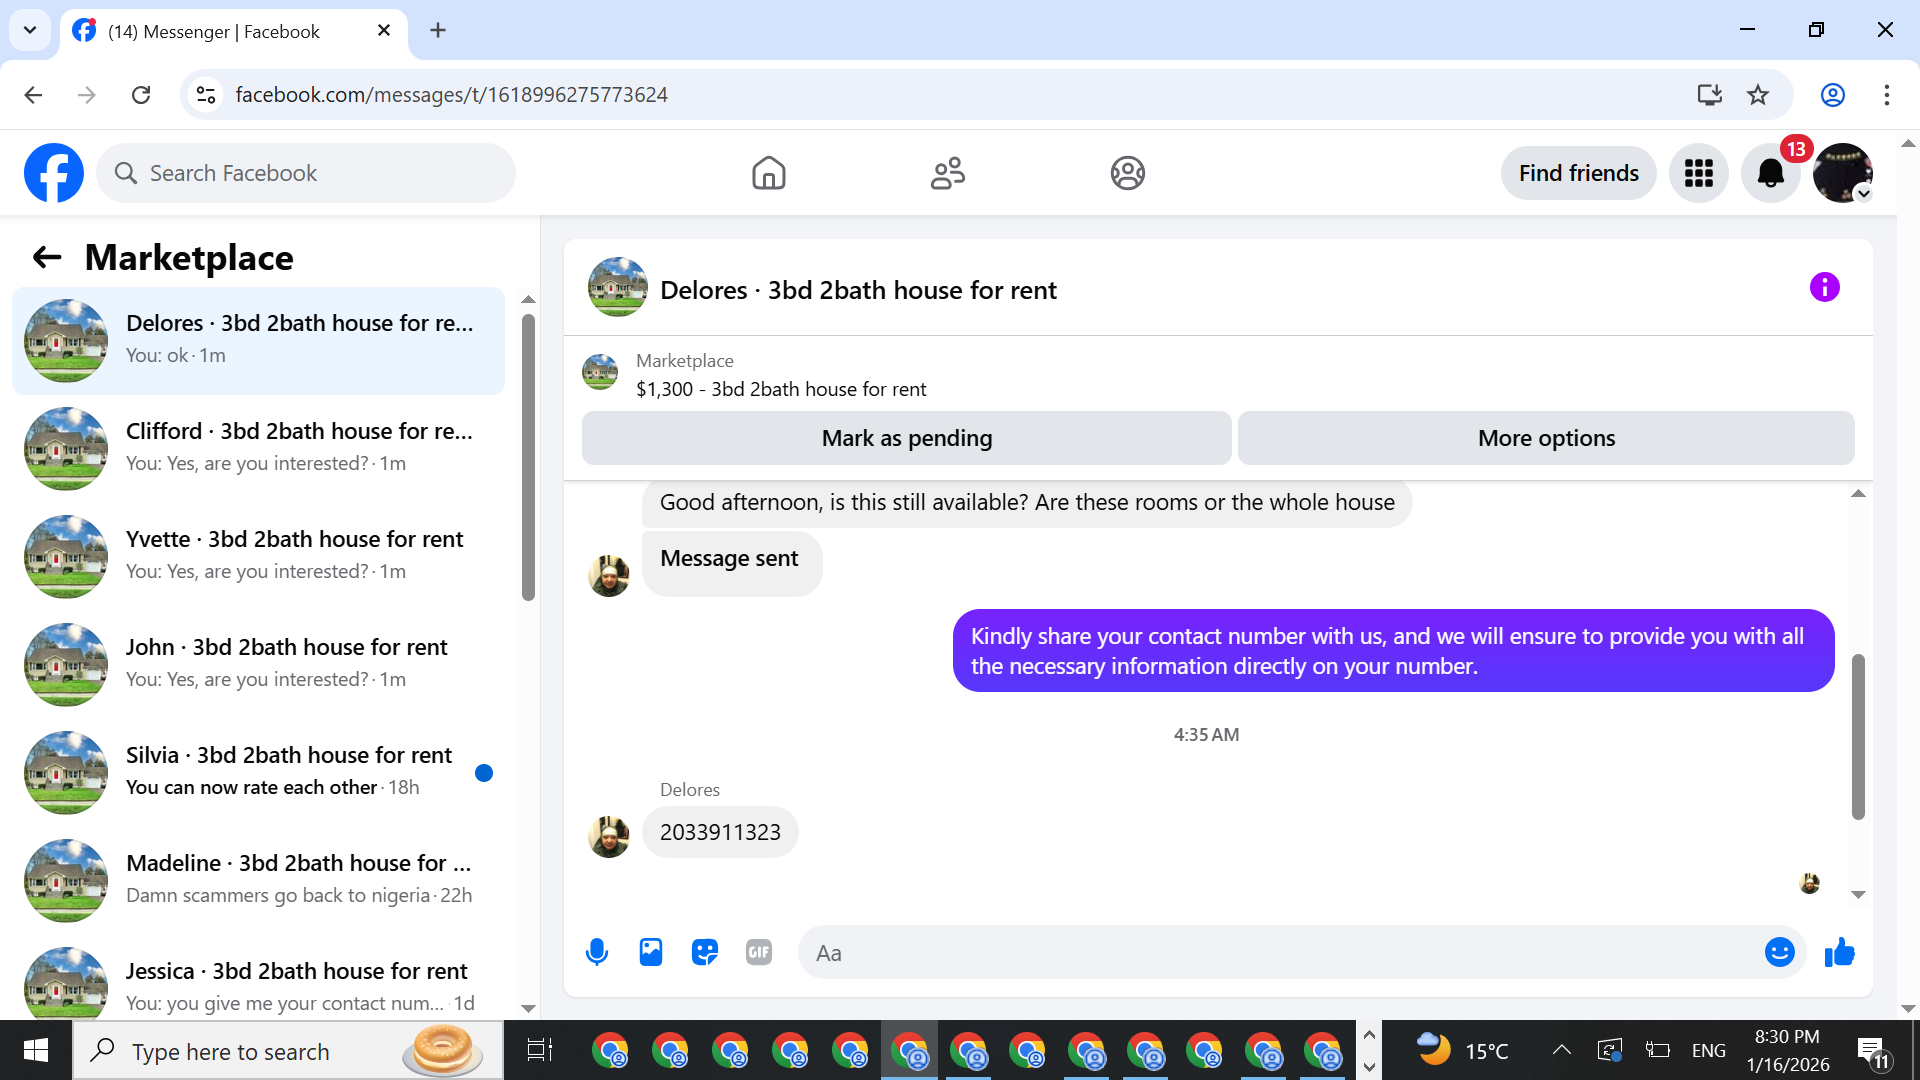
Task: Click the More options button
Action: pyautogui.click(x=1545, y=438)
